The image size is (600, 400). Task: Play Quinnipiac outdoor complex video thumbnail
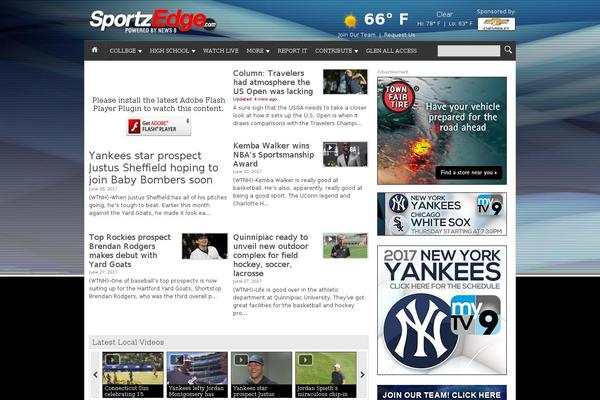click(345, 245)
